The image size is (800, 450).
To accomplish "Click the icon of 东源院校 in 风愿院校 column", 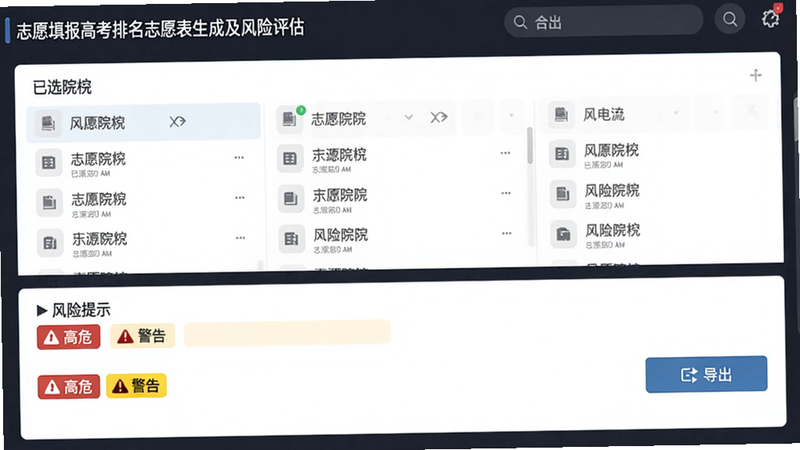I will [x=50, y=243].
